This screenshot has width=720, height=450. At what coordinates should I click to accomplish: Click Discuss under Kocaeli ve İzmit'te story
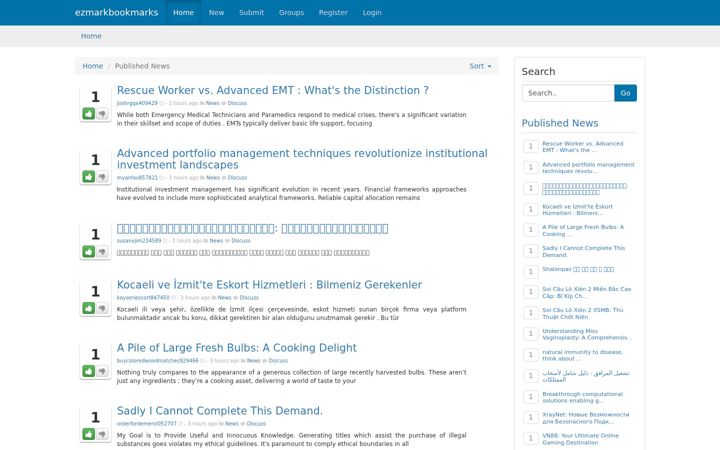pyautogui.click(x=249, y=298)
